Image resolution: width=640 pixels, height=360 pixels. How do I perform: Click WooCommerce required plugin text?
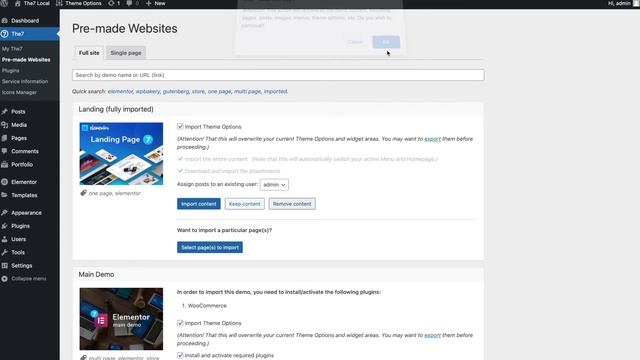pos(207,305)
